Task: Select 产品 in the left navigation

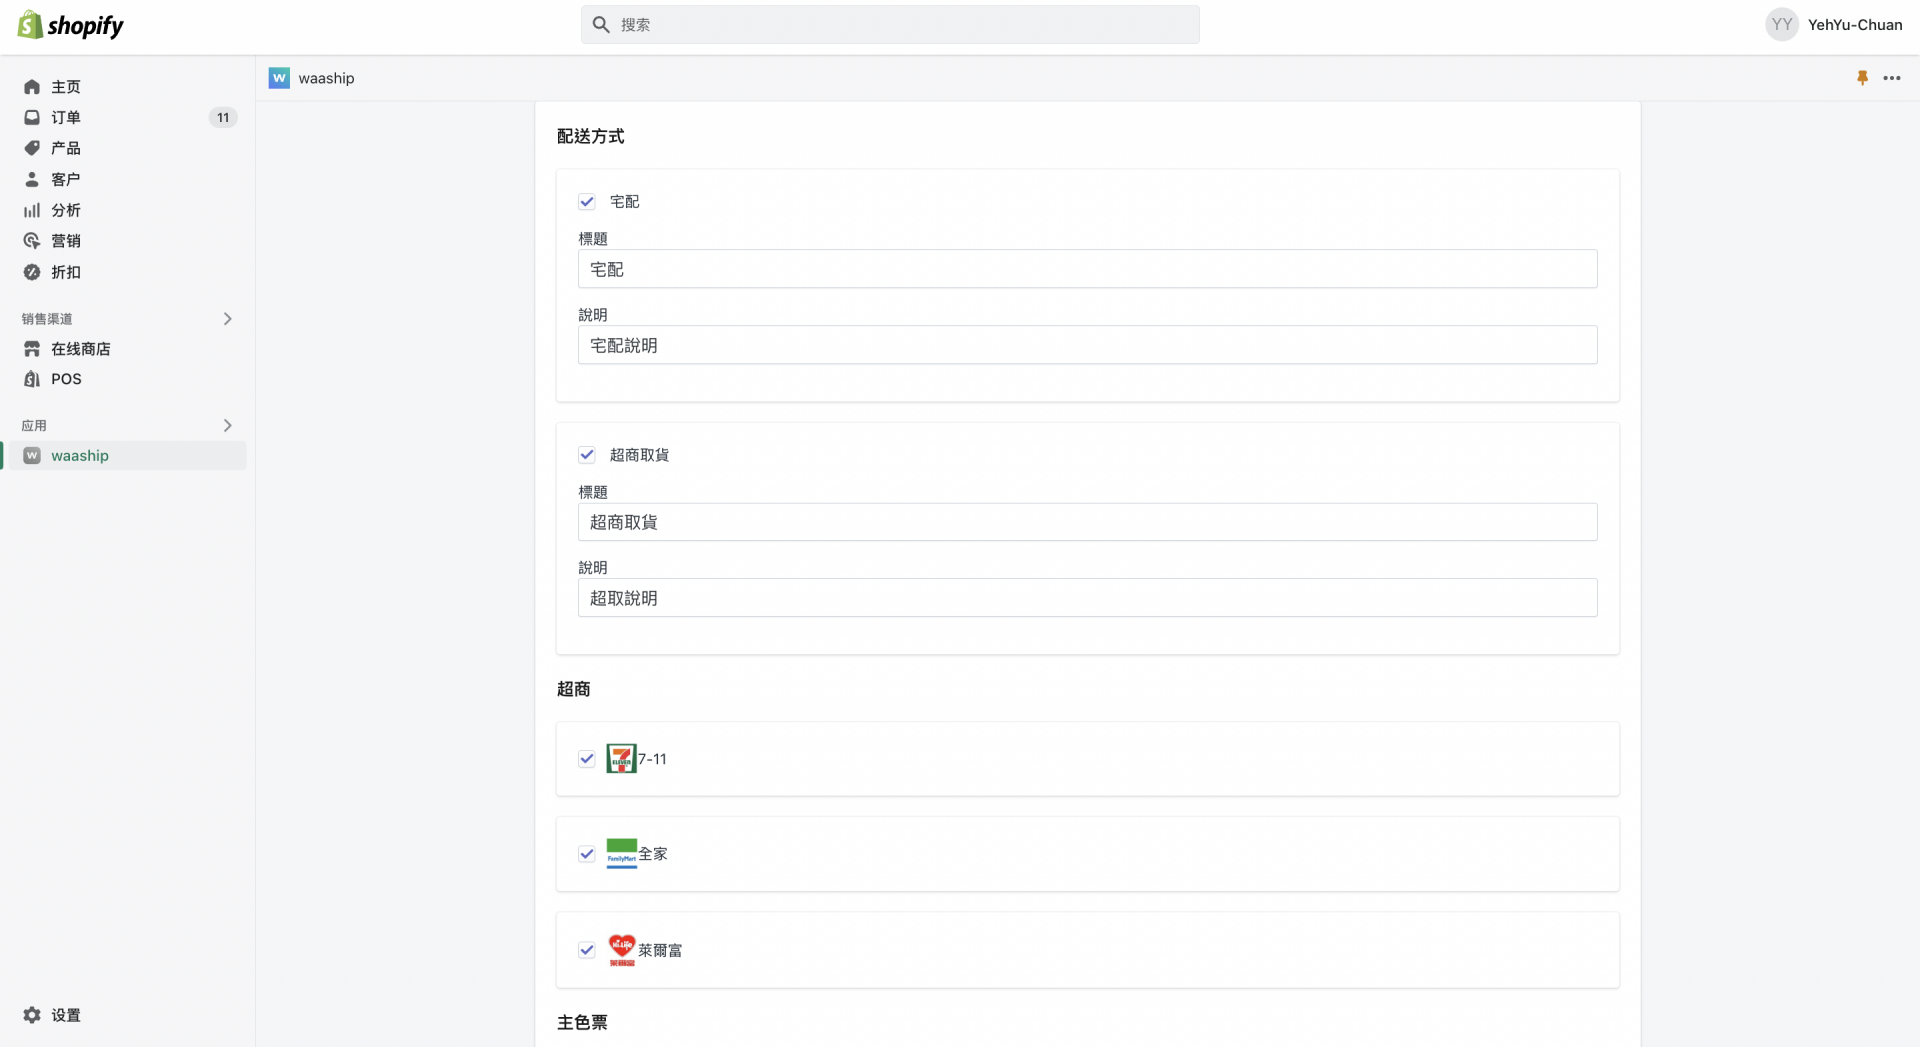Action: tap(66, 148)
